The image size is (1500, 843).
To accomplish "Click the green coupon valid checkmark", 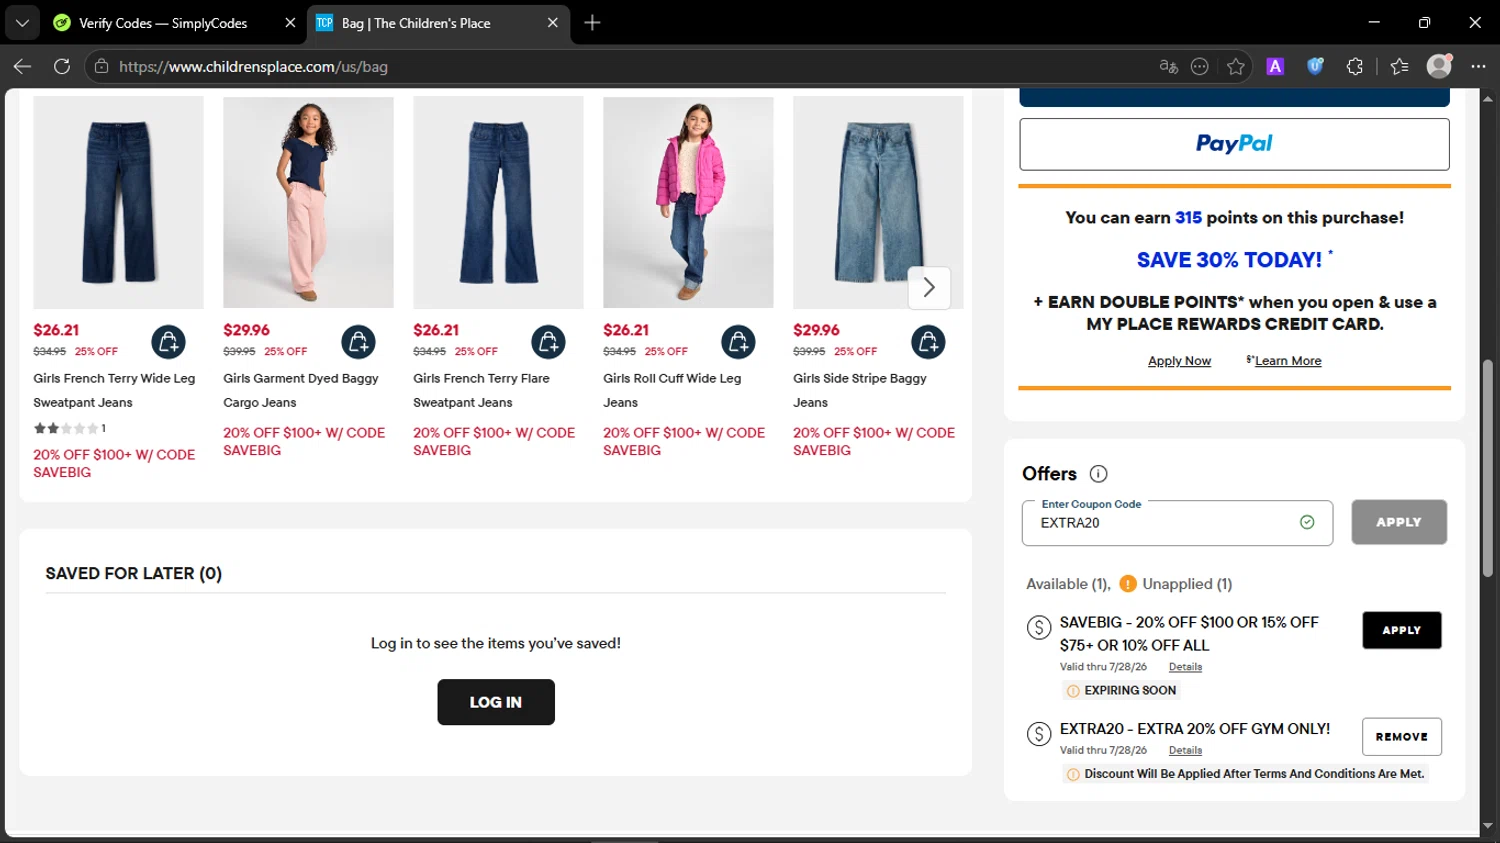I will (x=1307, y=522).
